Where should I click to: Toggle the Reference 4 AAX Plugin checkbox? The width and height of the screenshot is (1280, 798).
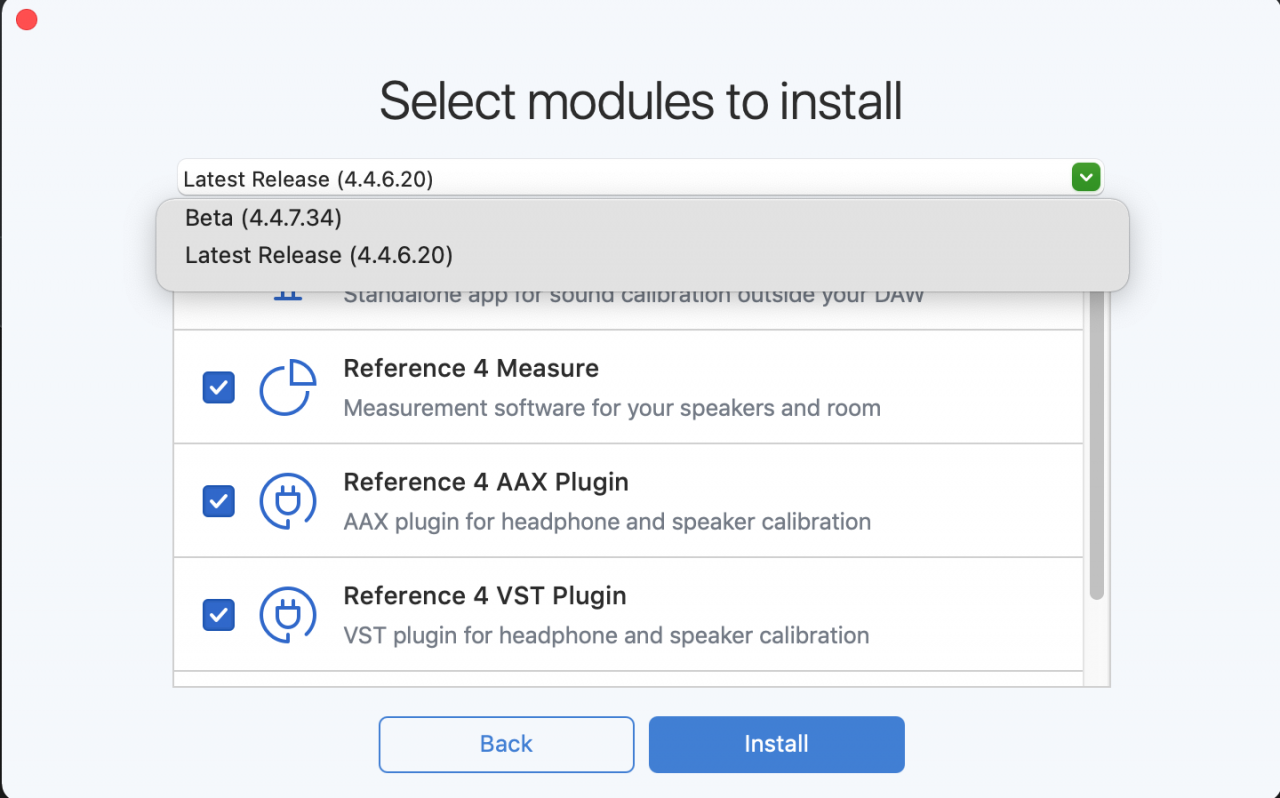219,501
